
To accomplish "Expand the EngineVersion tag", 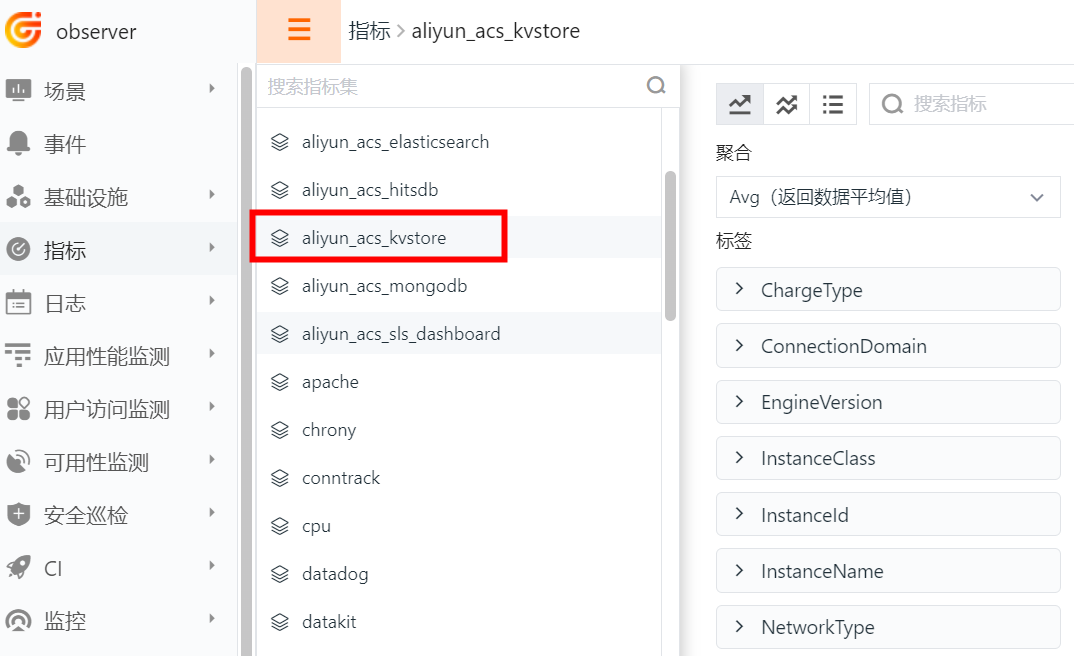I will [x=888, y=402].
